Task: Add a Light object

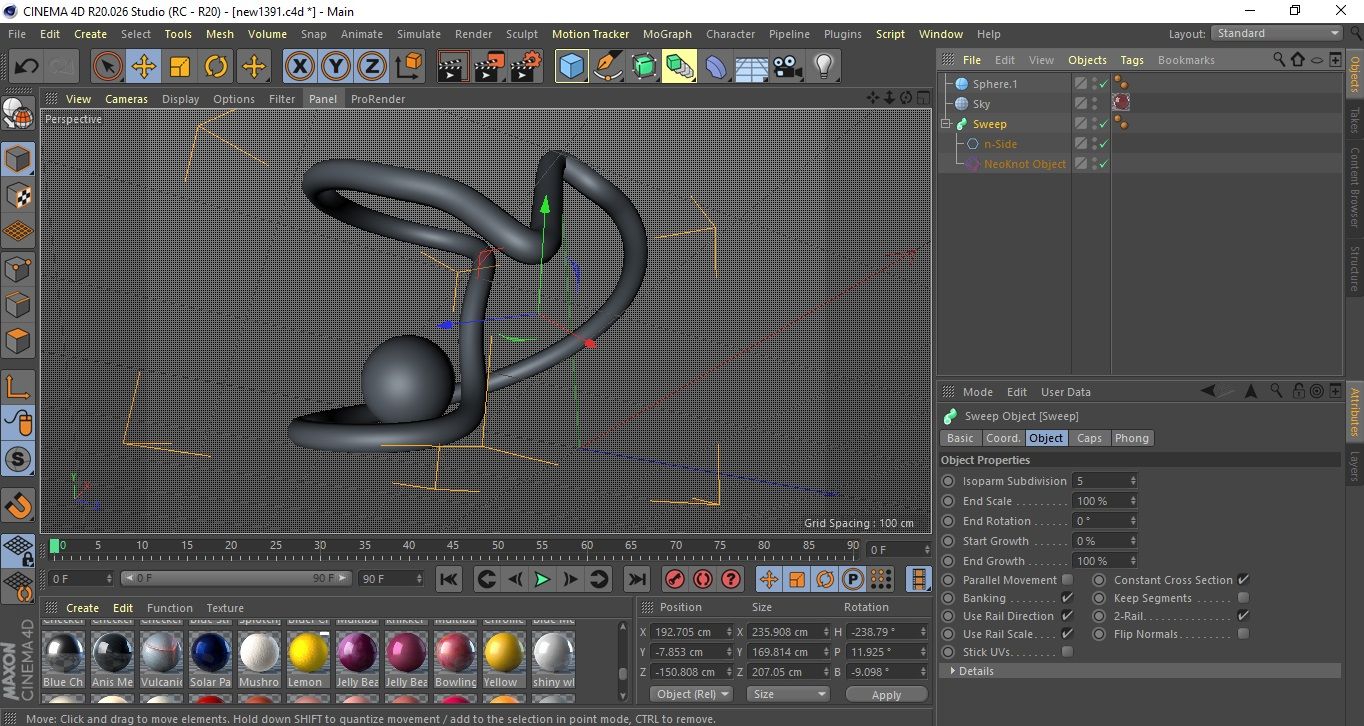Action: click(823, 67)
